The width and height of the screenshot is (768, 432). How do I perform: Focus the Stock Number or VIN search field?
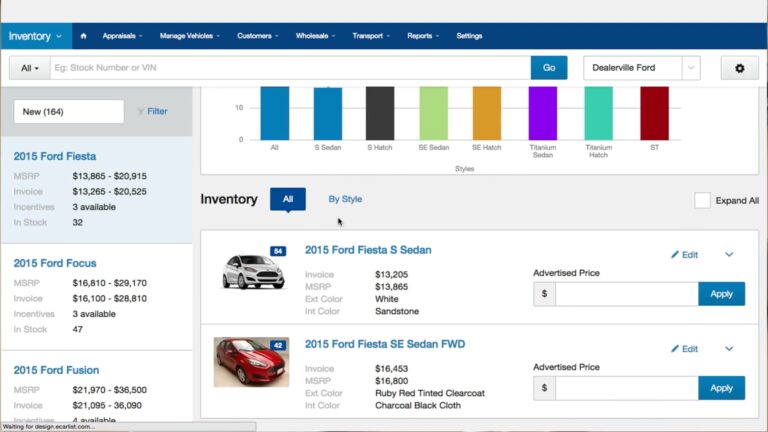(x=290, y=68)
